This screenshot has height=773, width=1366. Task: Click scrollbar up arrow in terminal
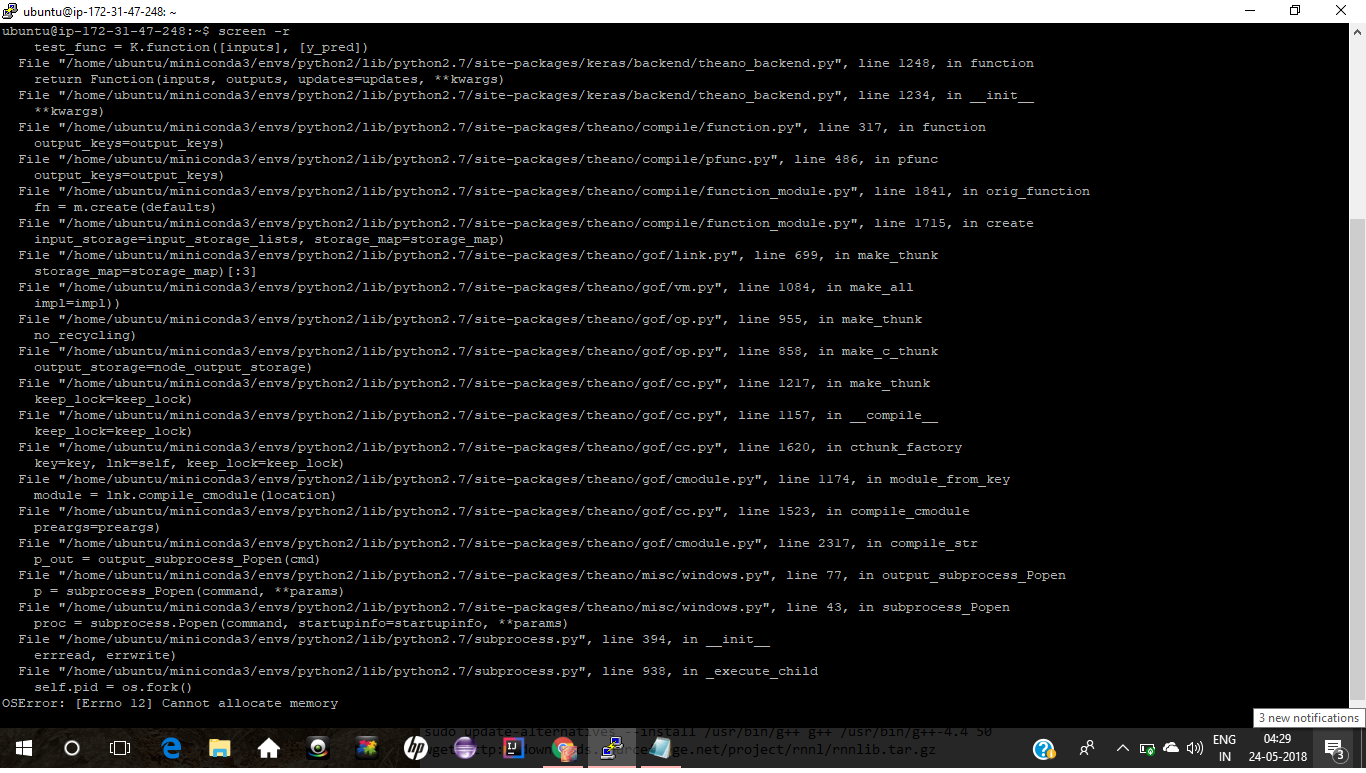coord(1357,31)
